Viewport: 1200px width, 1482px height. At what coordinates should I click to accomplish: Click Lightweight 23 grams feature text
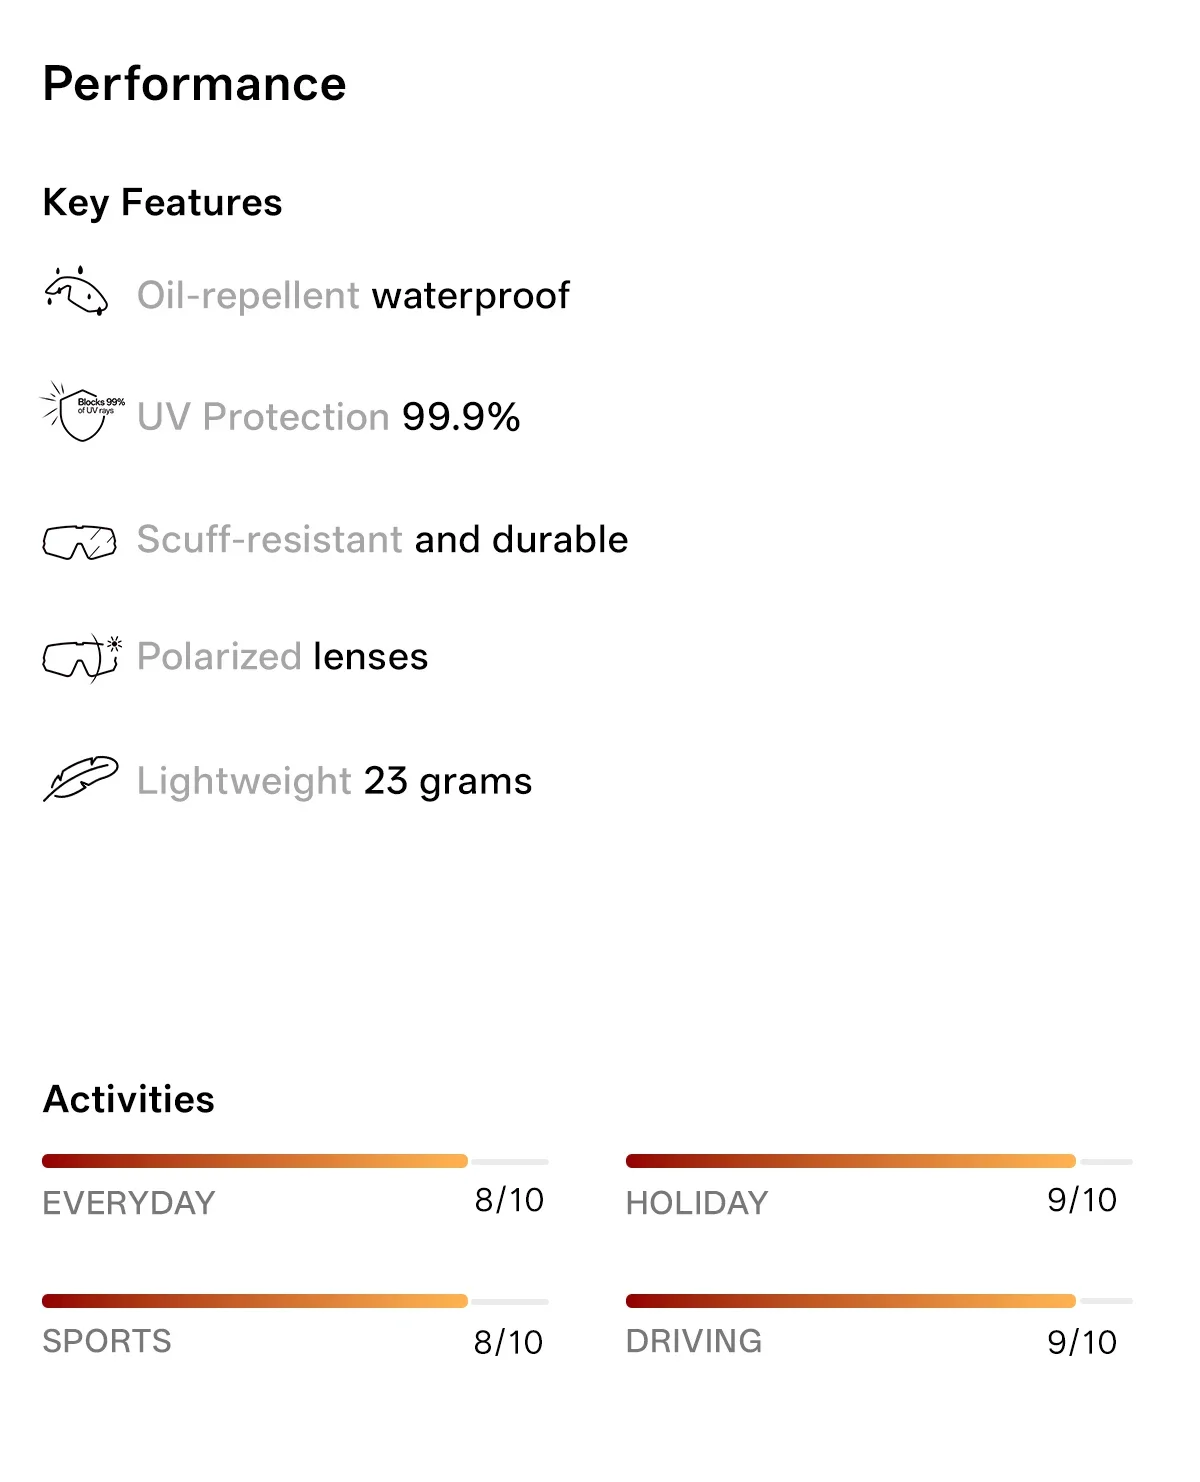coord(335,781)
